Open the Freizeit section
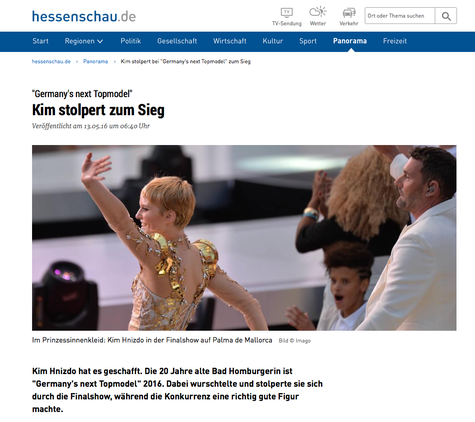This screenshot has height=422, width=475. click(x=395, y=41)
